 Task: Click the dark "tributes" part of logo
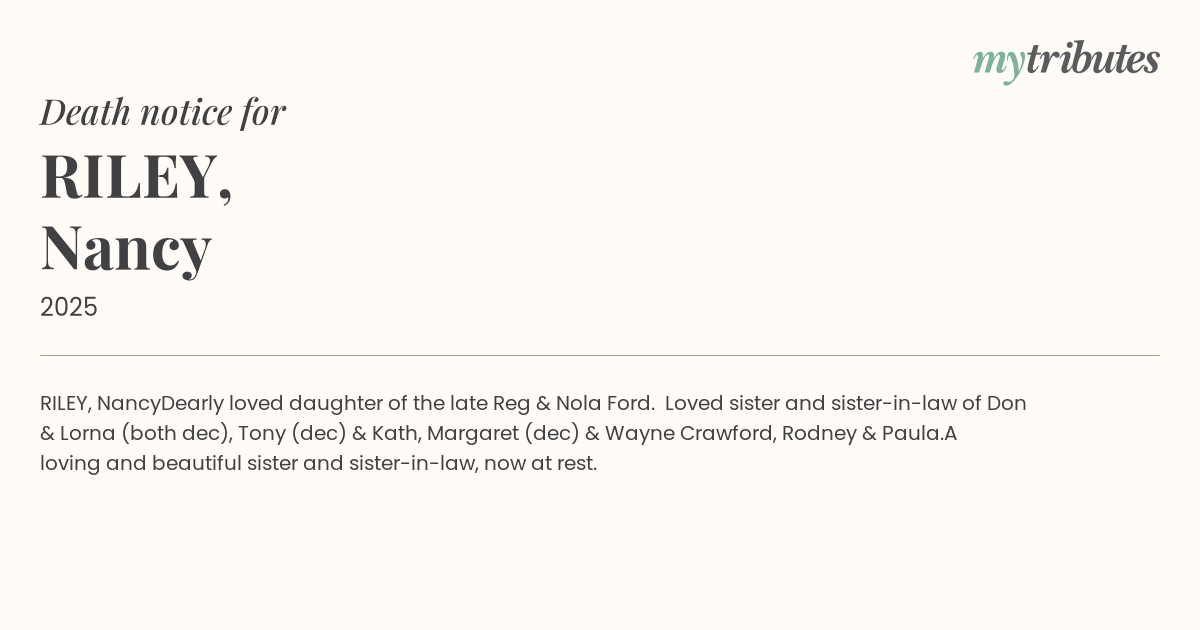(1092, 60)
